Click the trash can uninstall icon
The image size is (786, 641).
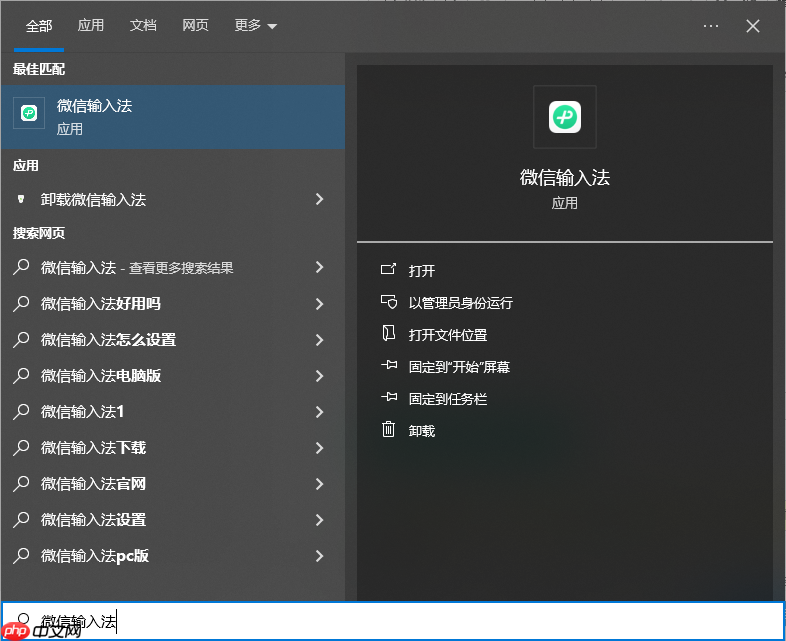coord(388,430)
